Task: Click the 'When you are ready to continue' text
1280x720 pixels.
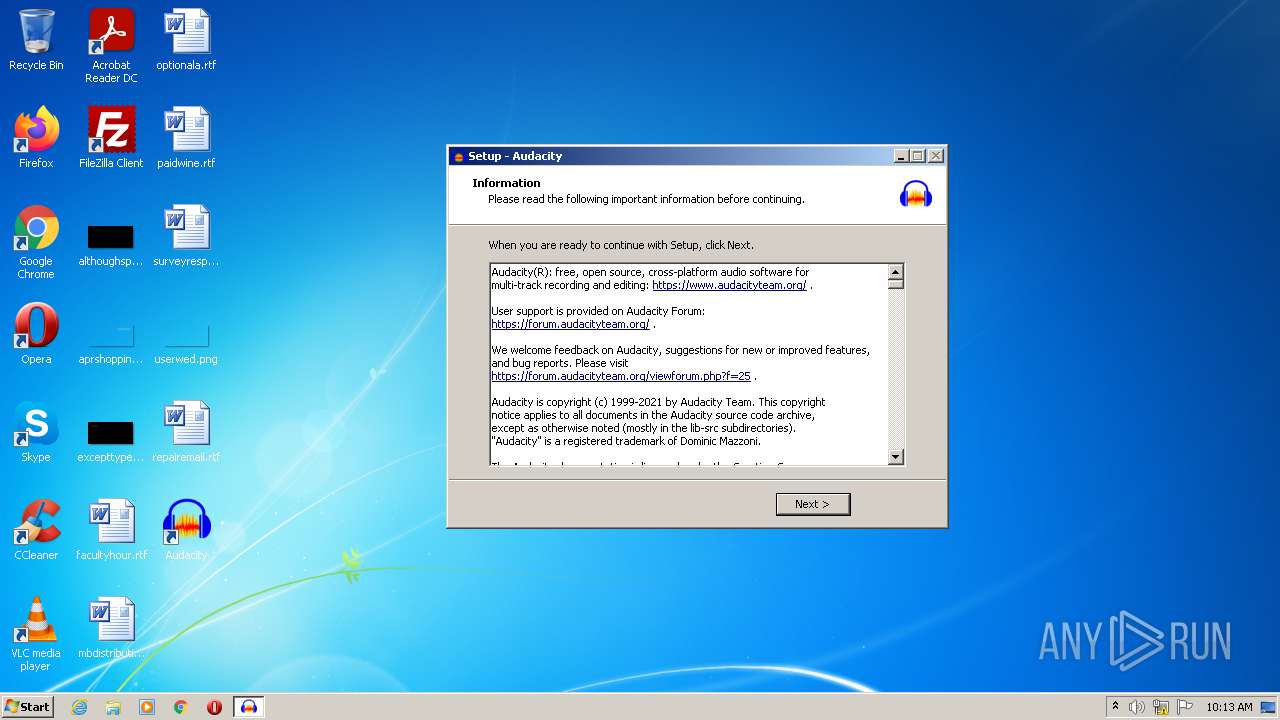Action: pyautogui.click(x=621, y=245)
